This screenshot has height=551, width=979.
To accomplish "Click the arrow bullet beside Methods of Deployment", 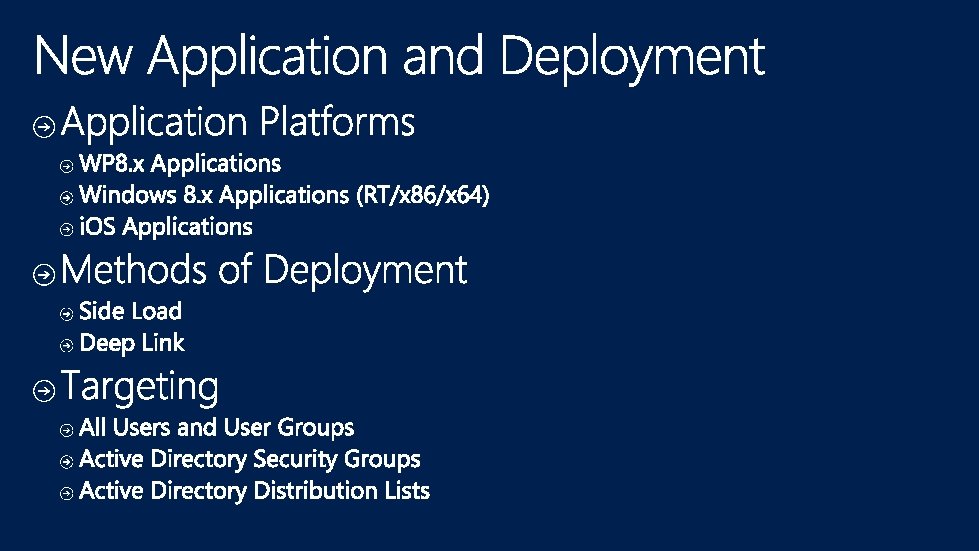I will click(x=44, y=275).
